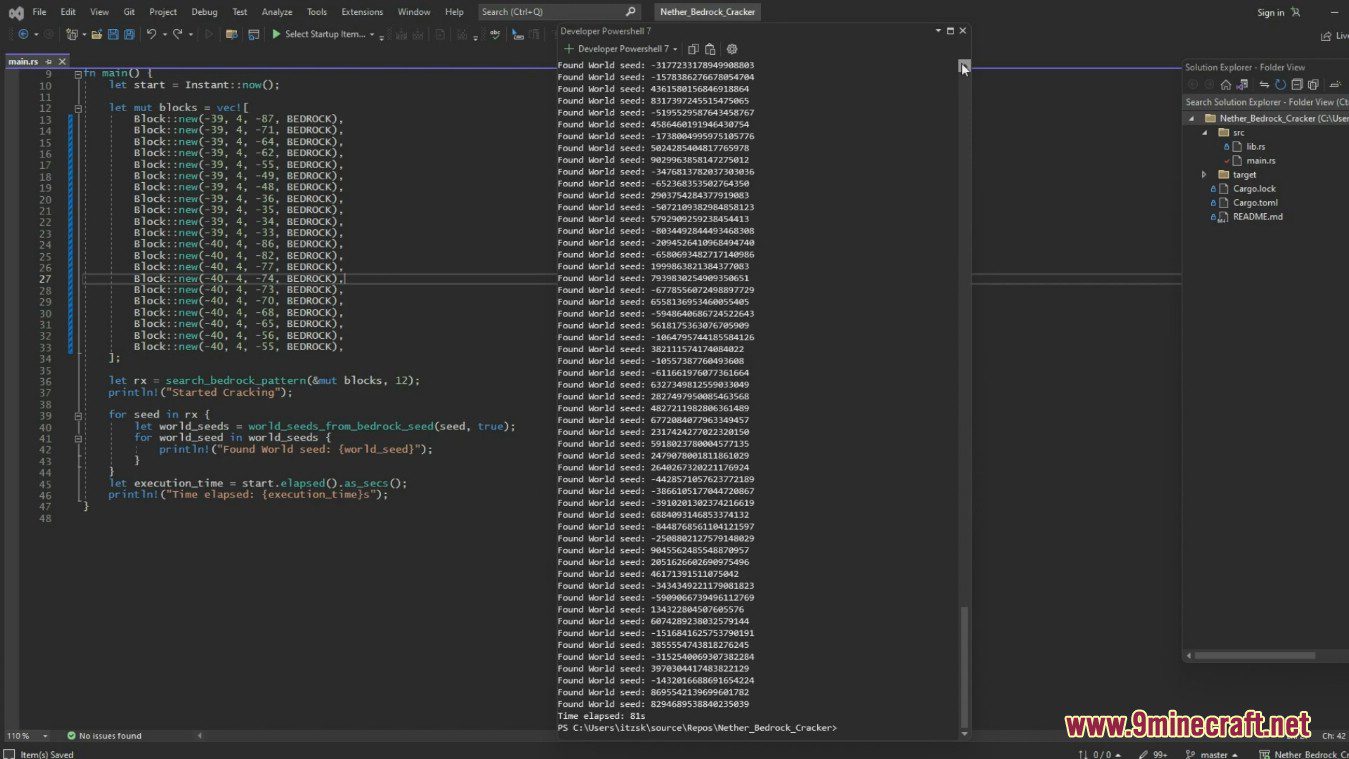Collapse the fn main code fold
The width and height of the screenshot is (1349, 759).
click(78, 74)
